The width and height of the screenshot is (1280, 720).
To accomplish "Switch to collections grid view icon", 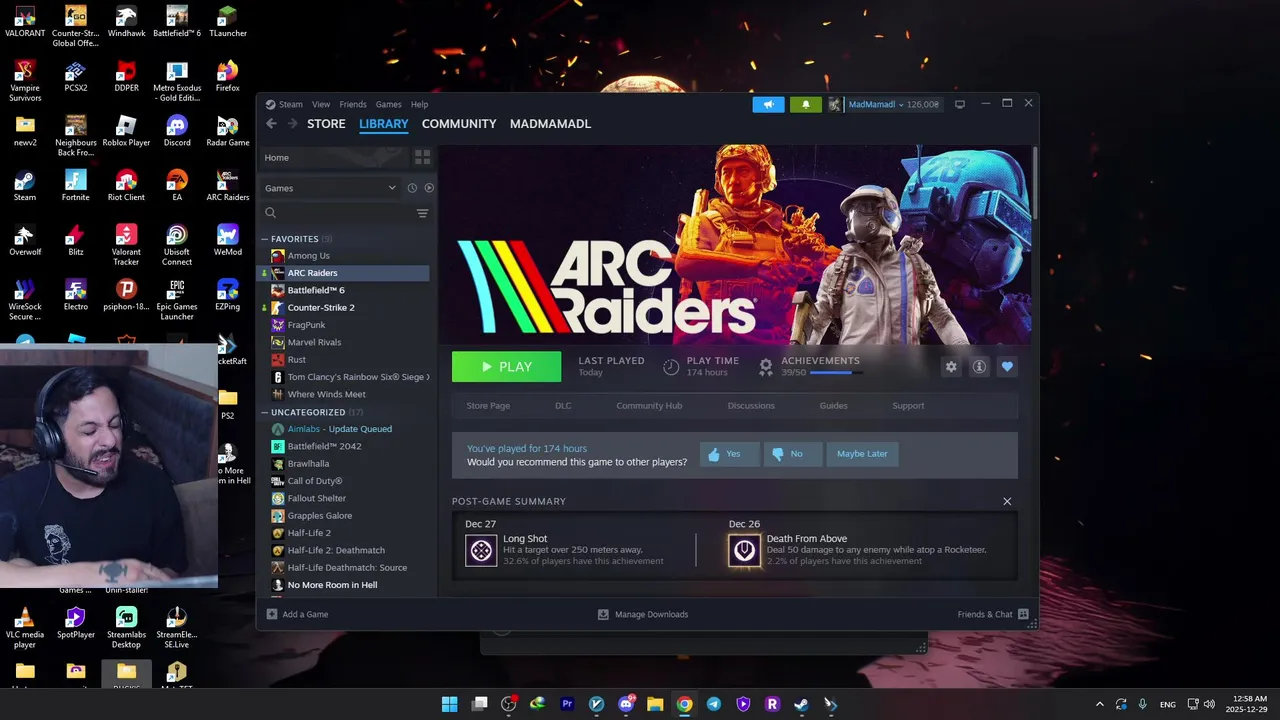I will (422, 157).
